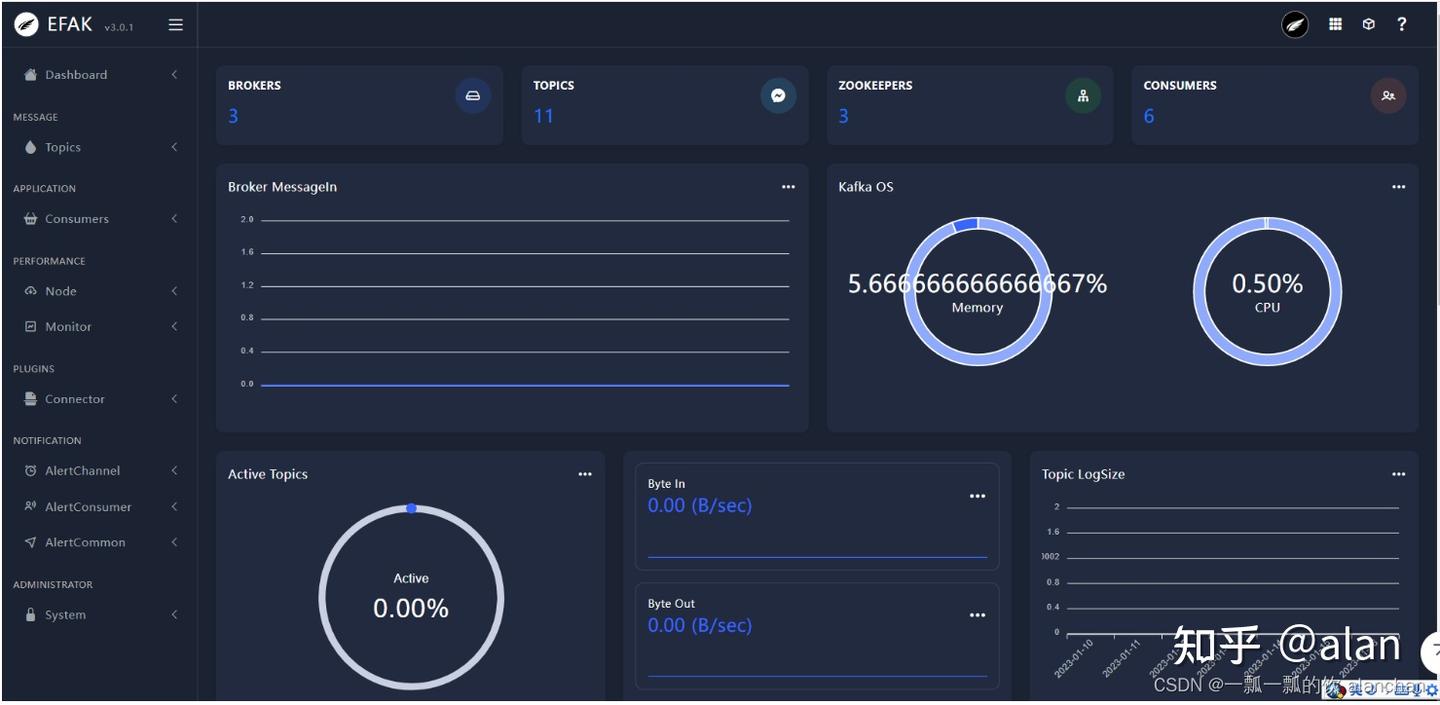Open the grid apps icon in header
The height and width of the screenshot is (705, 1440).
[1335, 24]
